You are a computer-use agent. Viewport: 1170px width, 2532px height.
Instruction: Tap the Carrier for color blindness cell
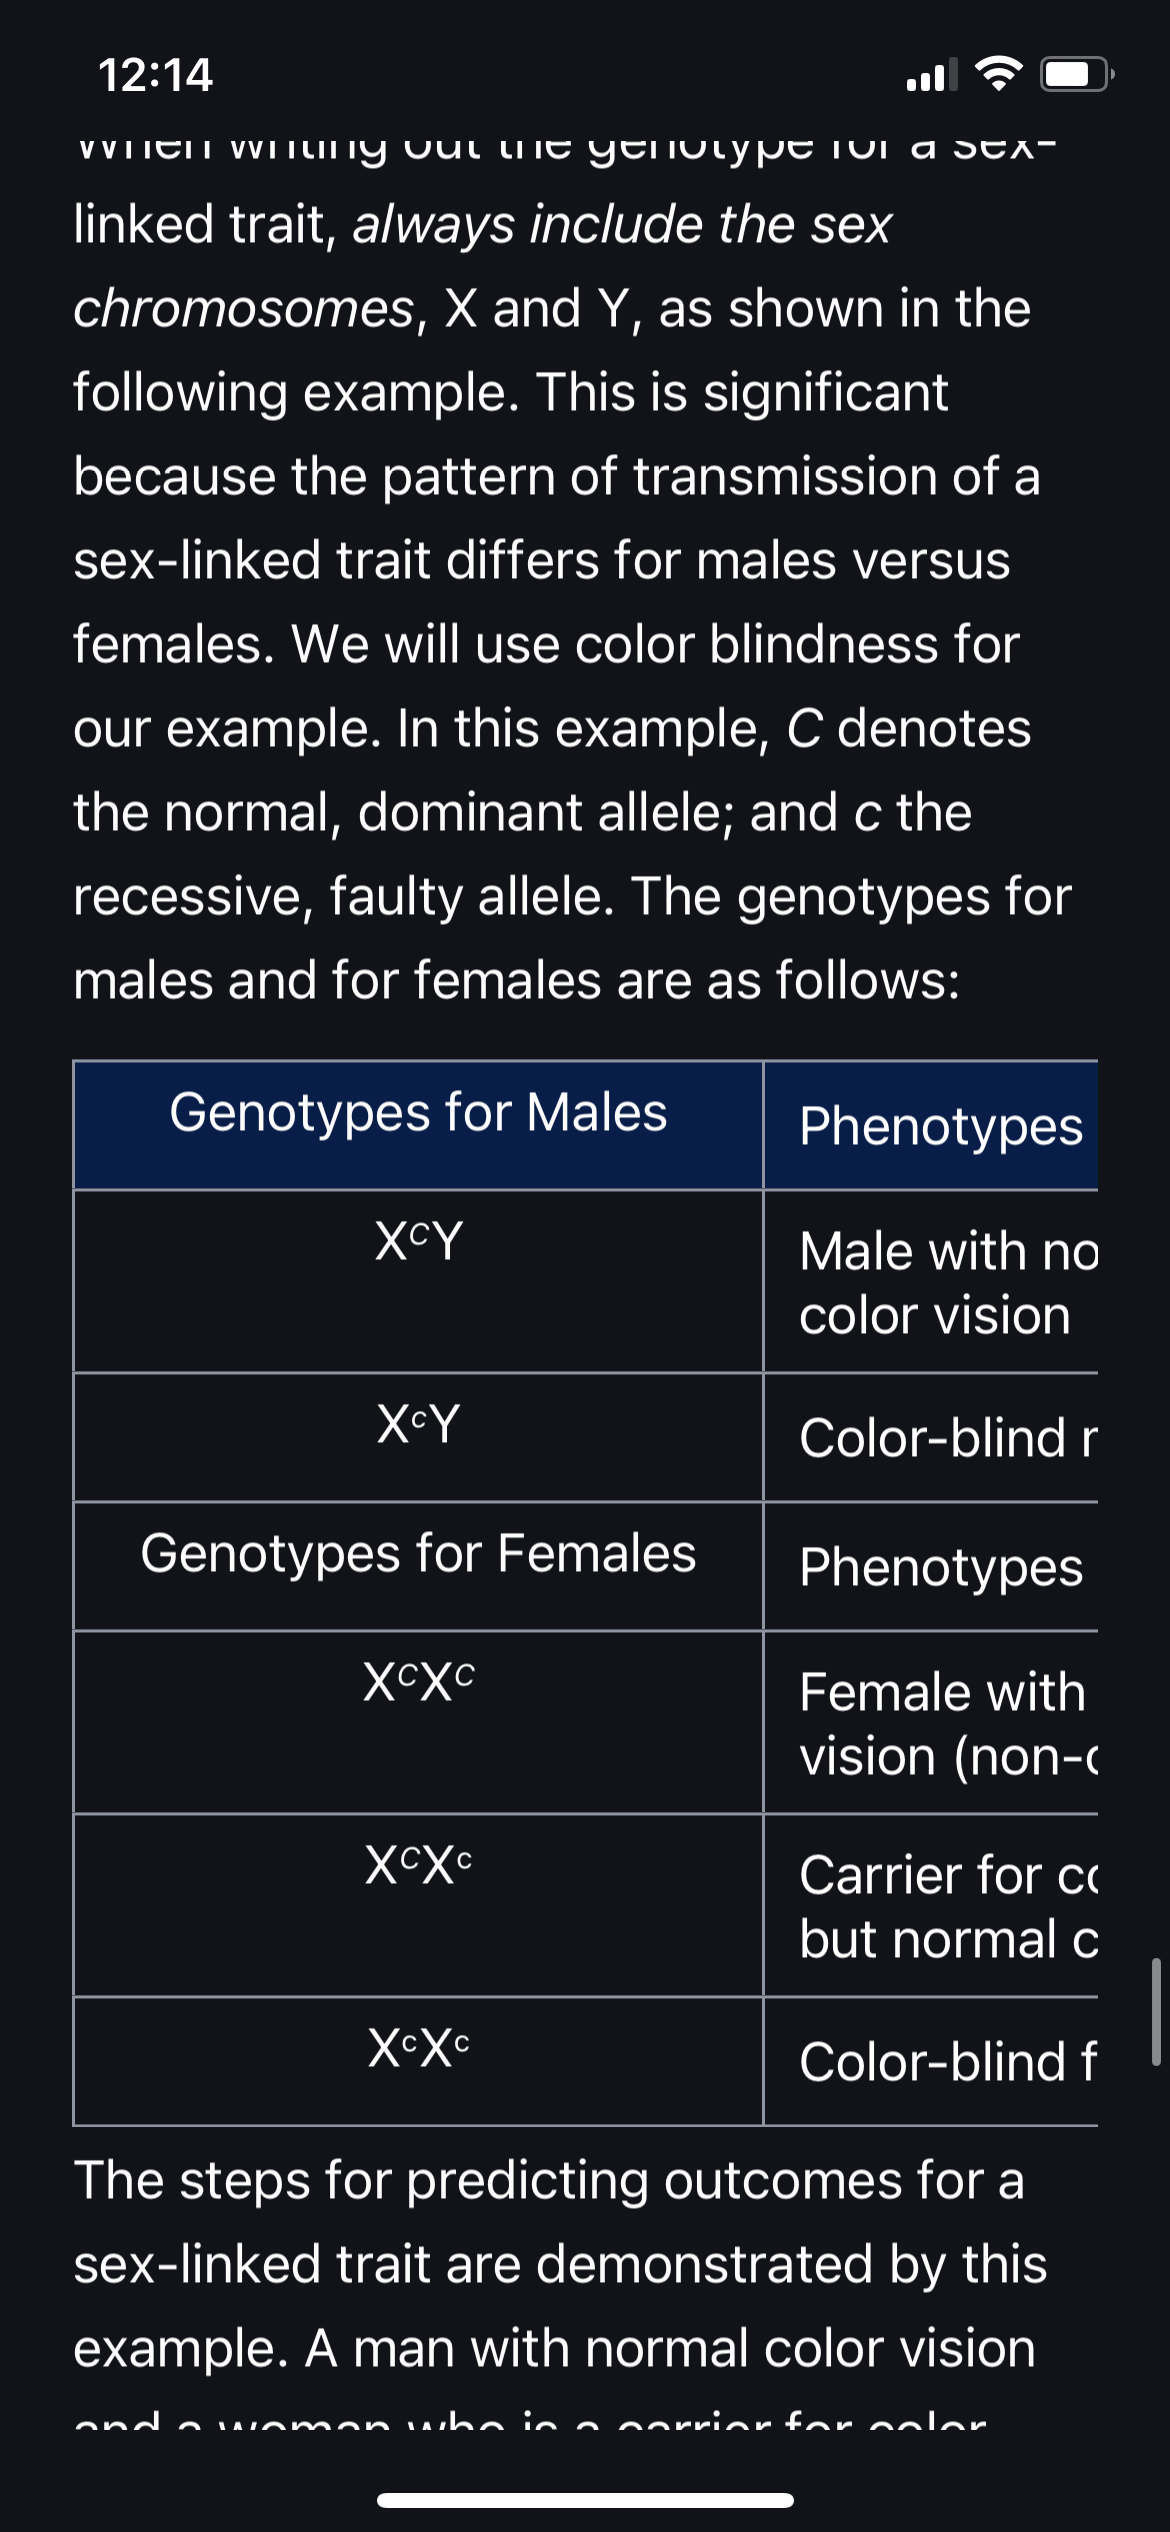(931, 1905)
